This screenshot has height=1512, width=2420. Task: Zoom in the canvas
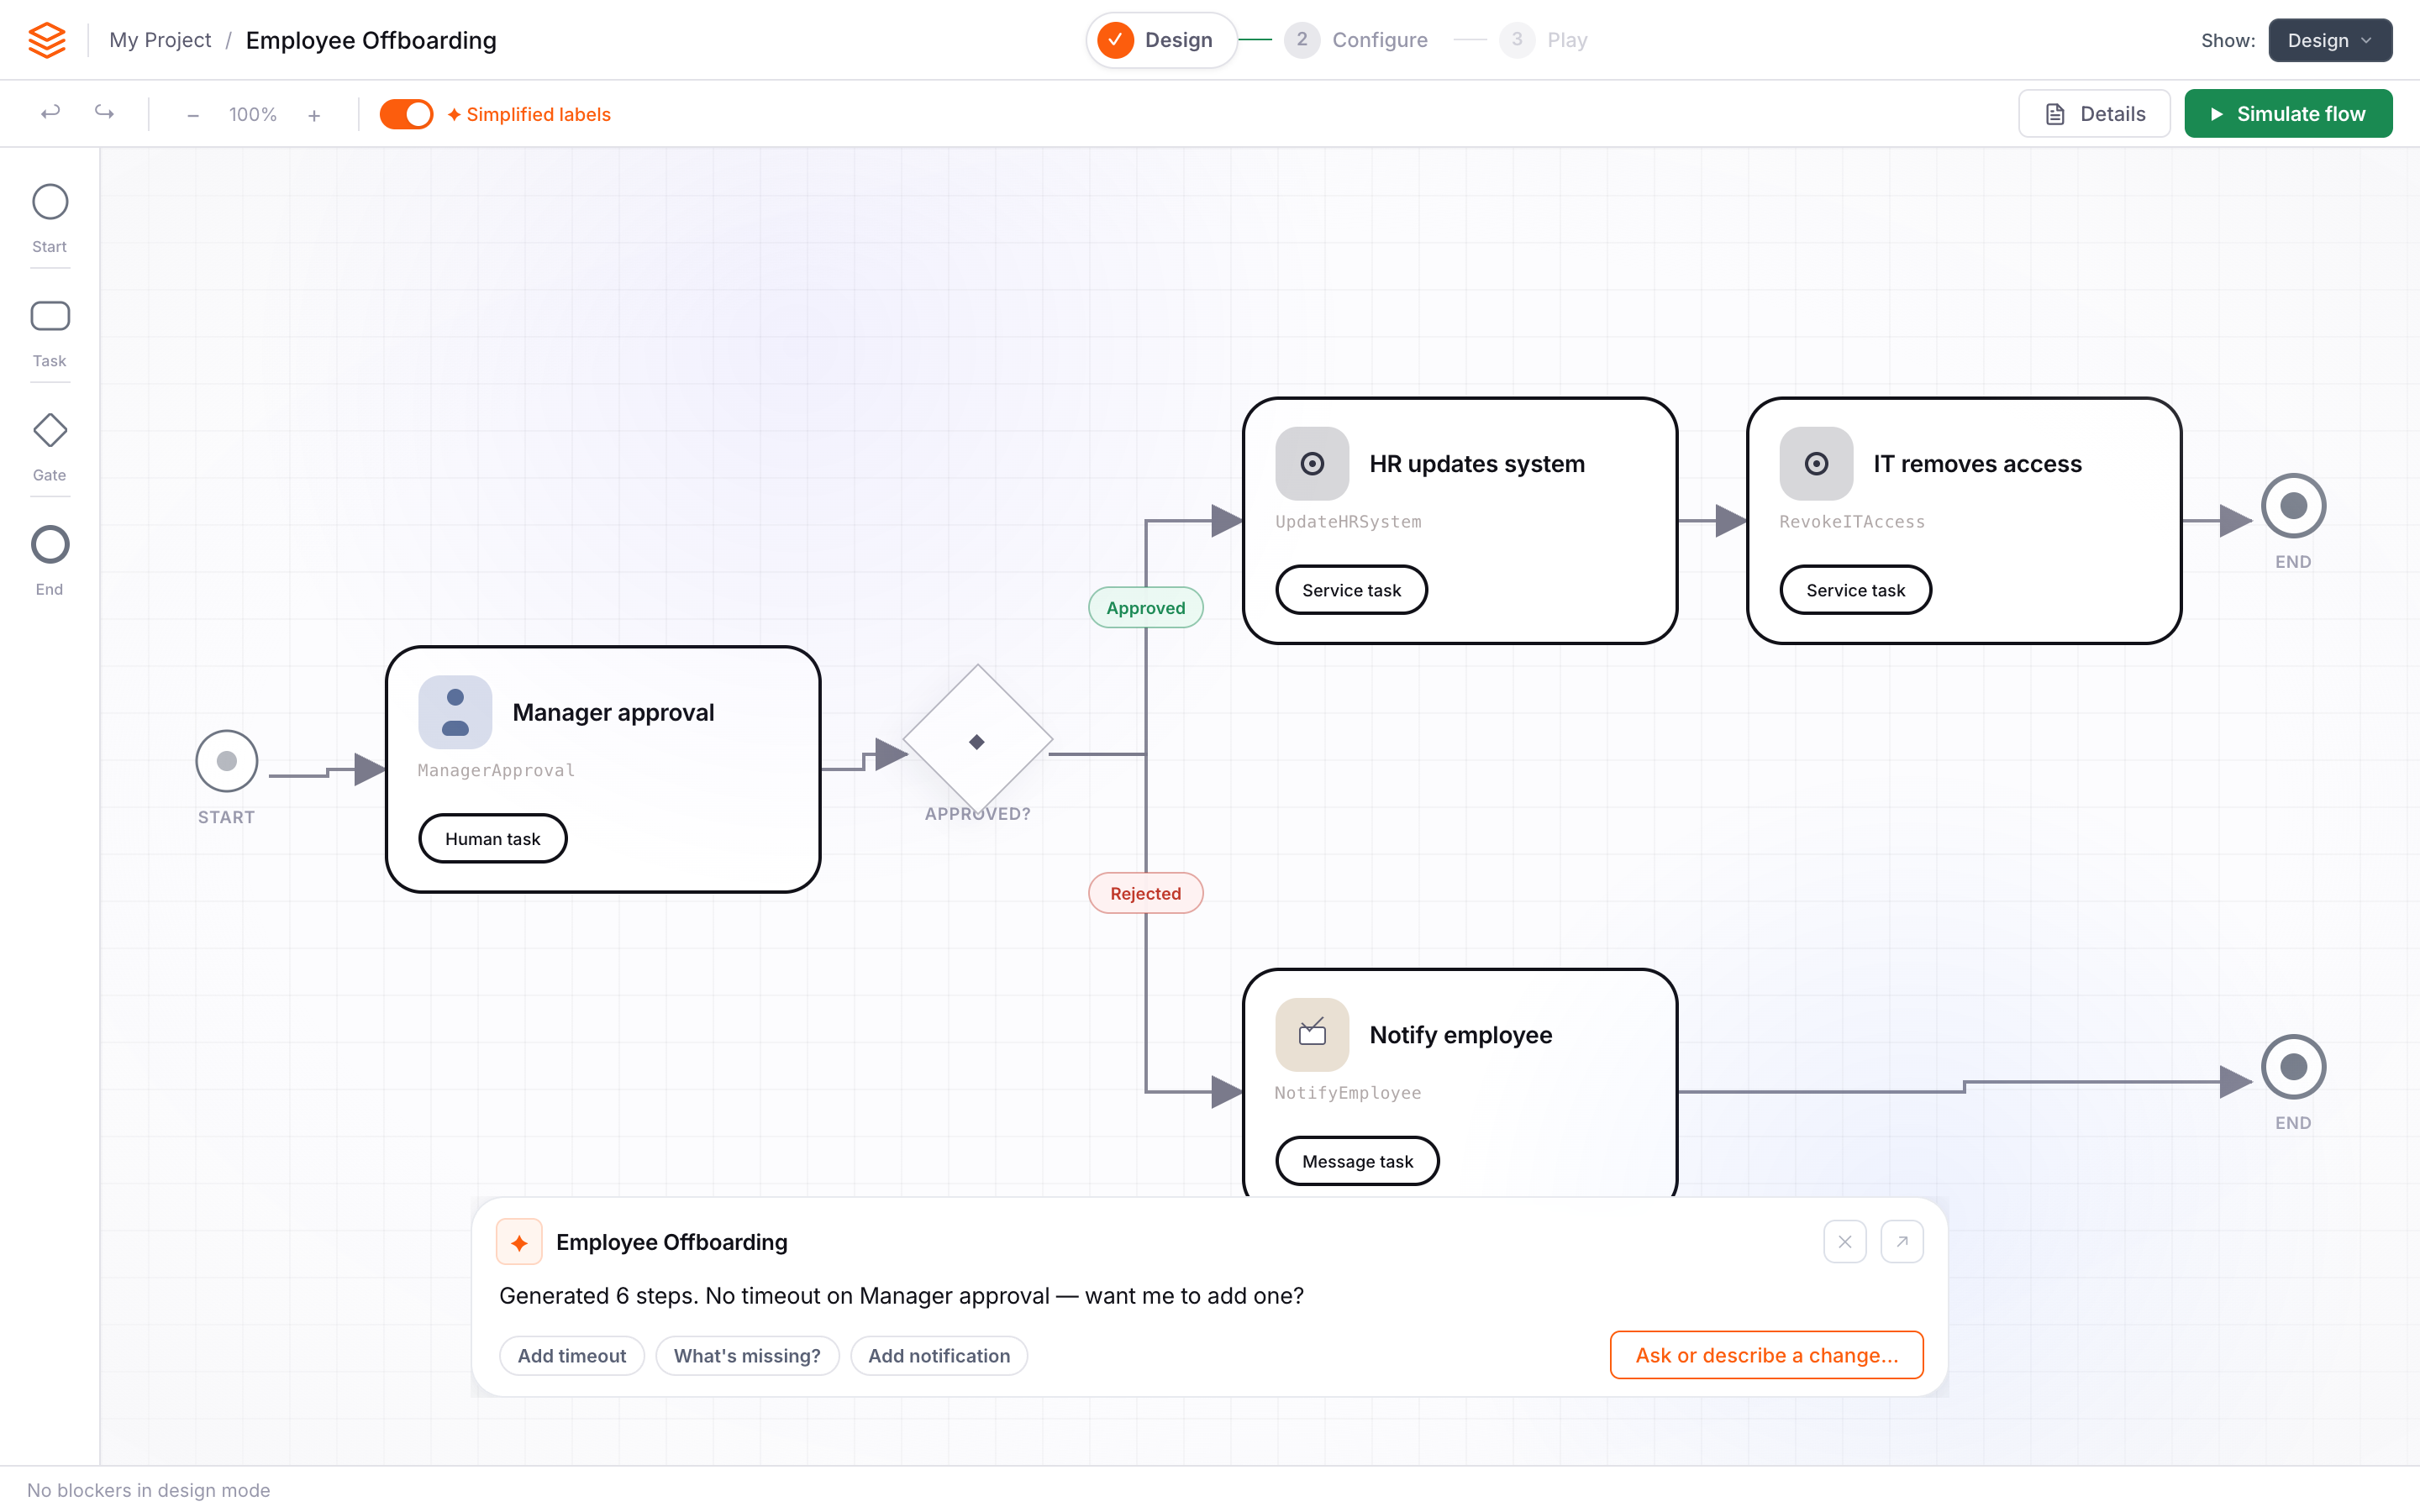313,114
